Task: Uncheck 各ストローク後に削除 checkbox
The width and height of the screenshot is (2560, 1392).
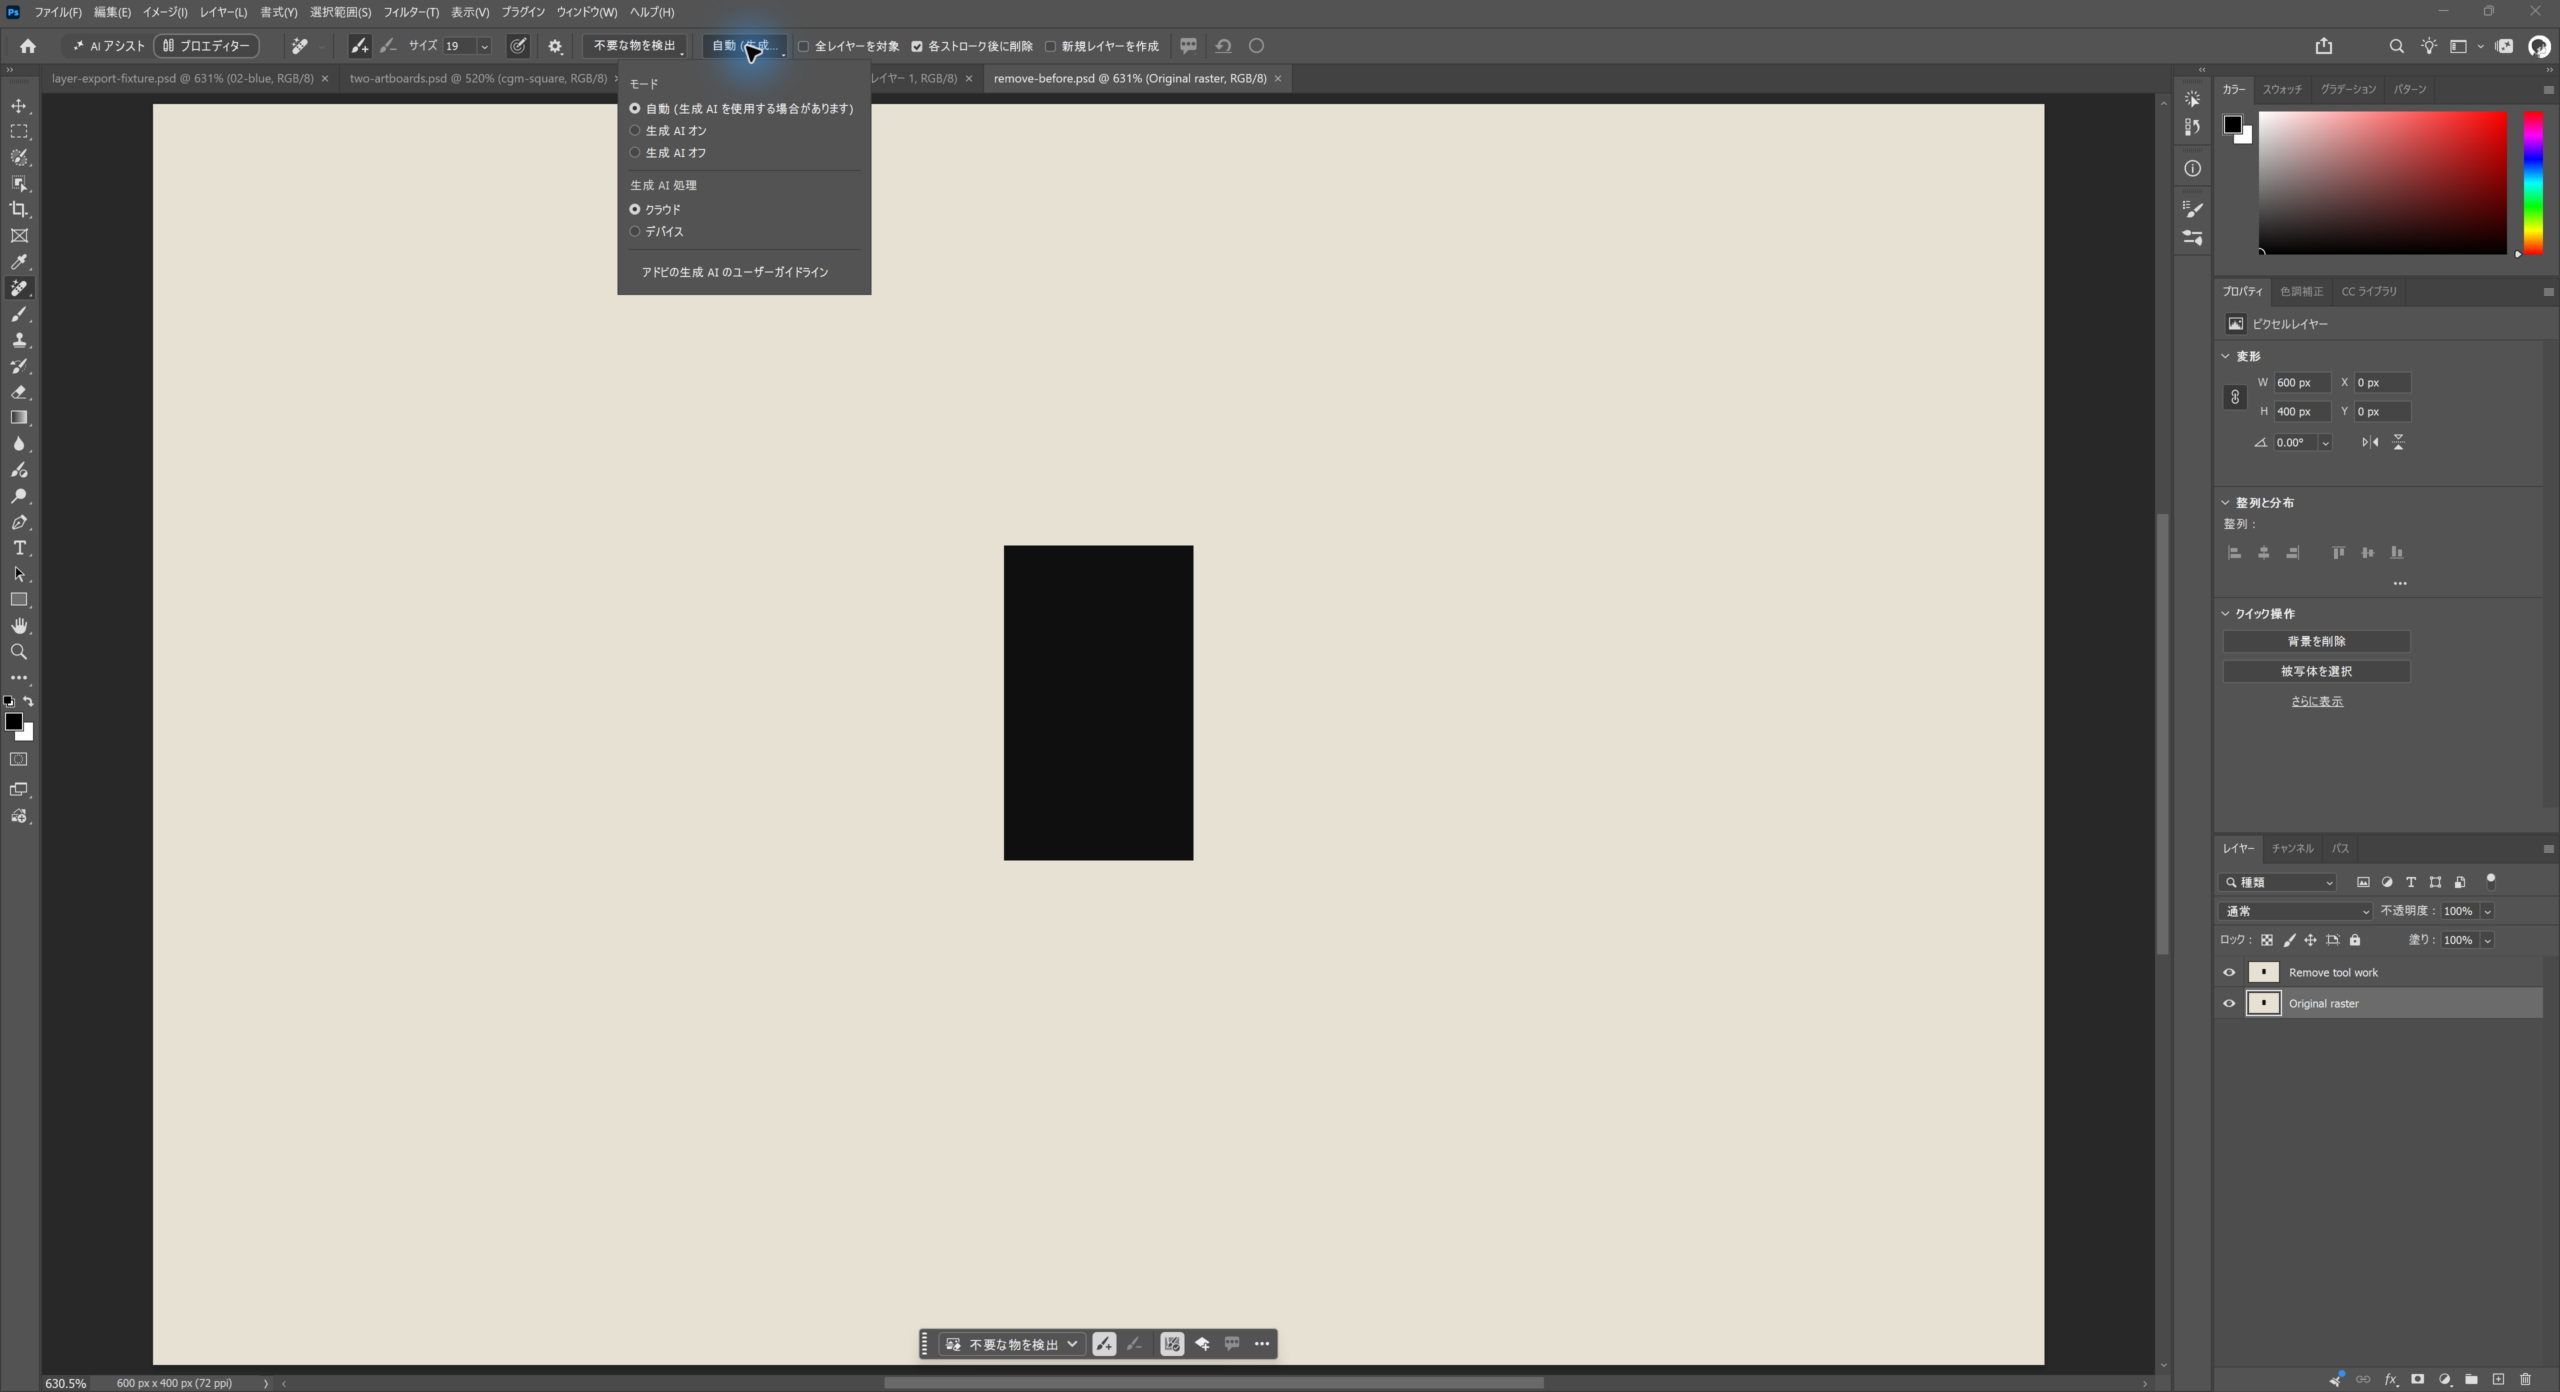Action: pyautogui.click(x=917, y=46)
